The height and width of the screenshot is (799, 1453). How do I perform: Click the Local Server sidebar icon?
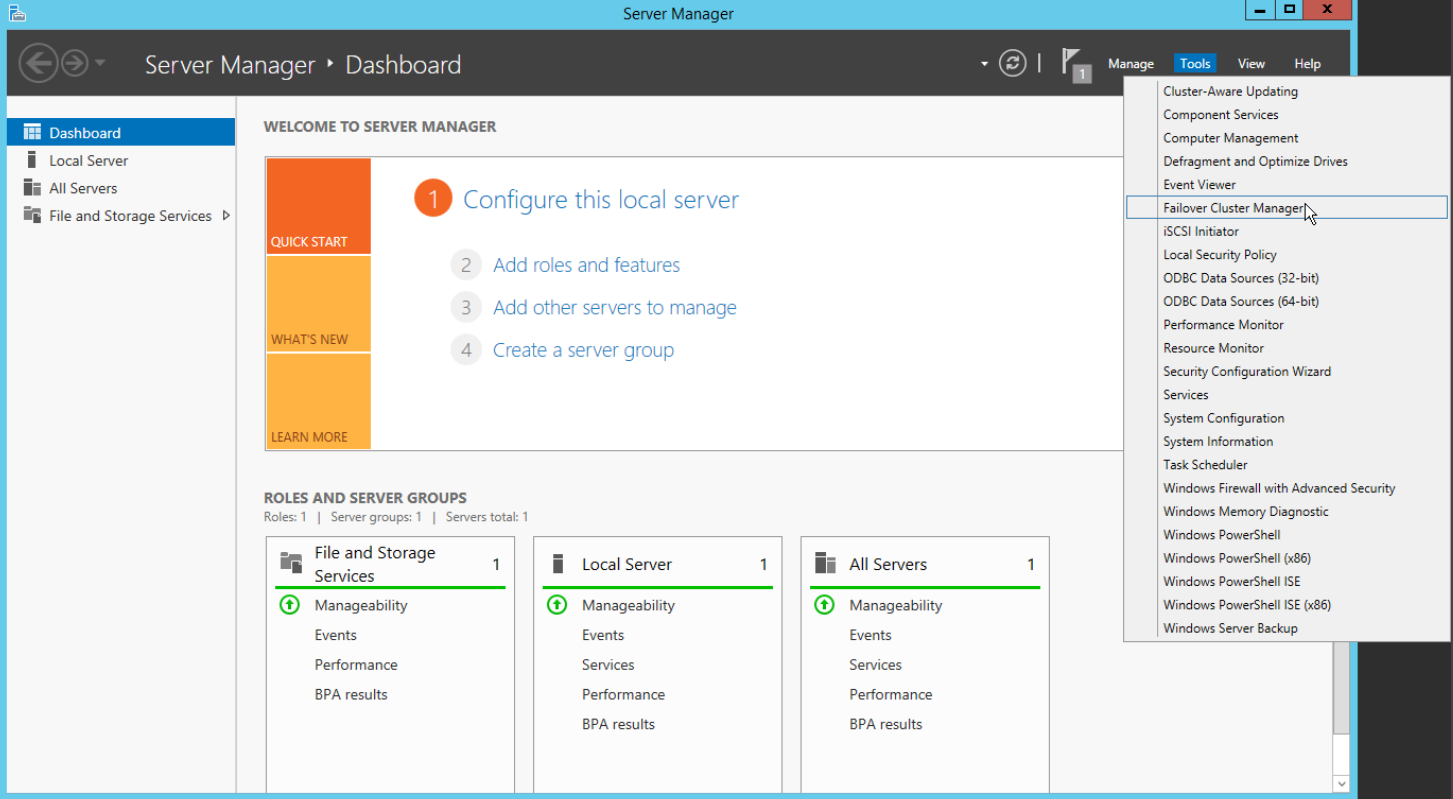click(x=32, y=160)
